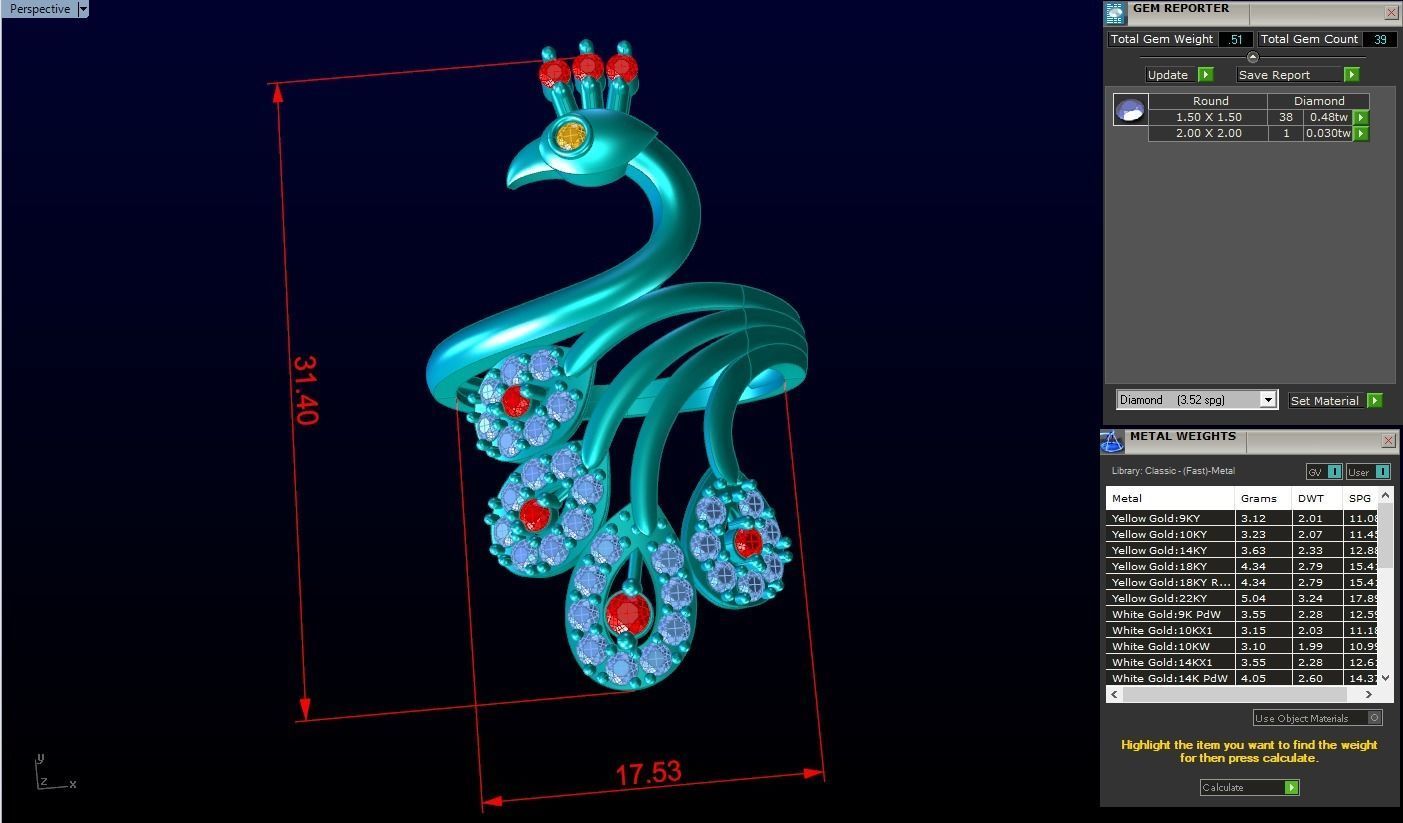Click green arrow beside Set Material
The image size is (1403, 823).
pos(1374,400)
